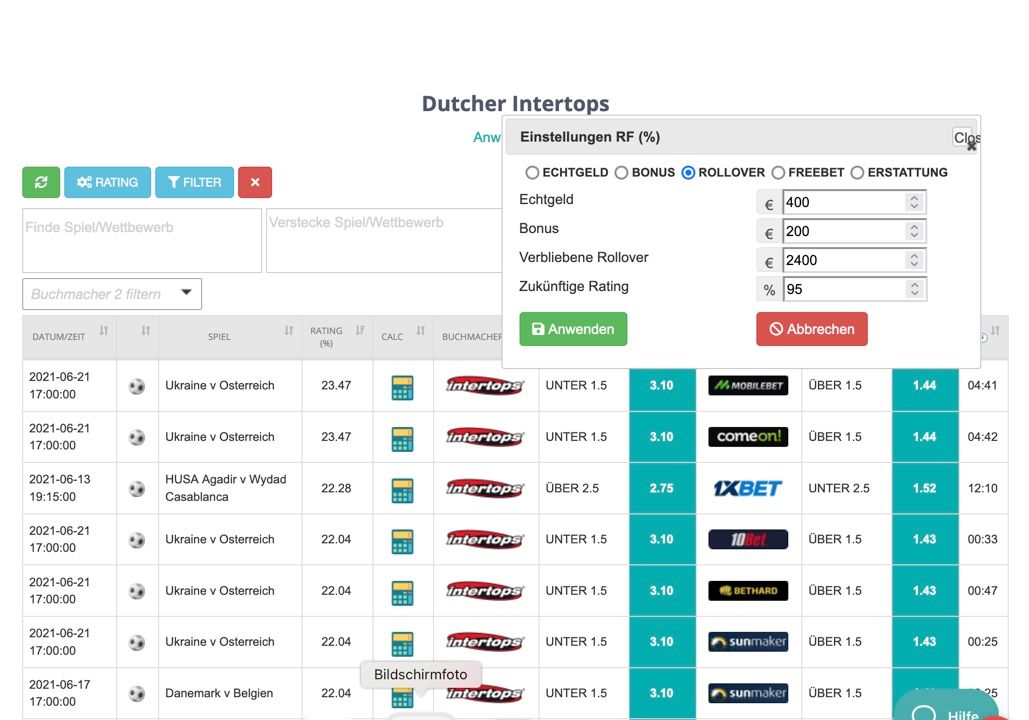1029x720 pixels.
Task: Sort by the SPIEL column
Action: [289, 331]
